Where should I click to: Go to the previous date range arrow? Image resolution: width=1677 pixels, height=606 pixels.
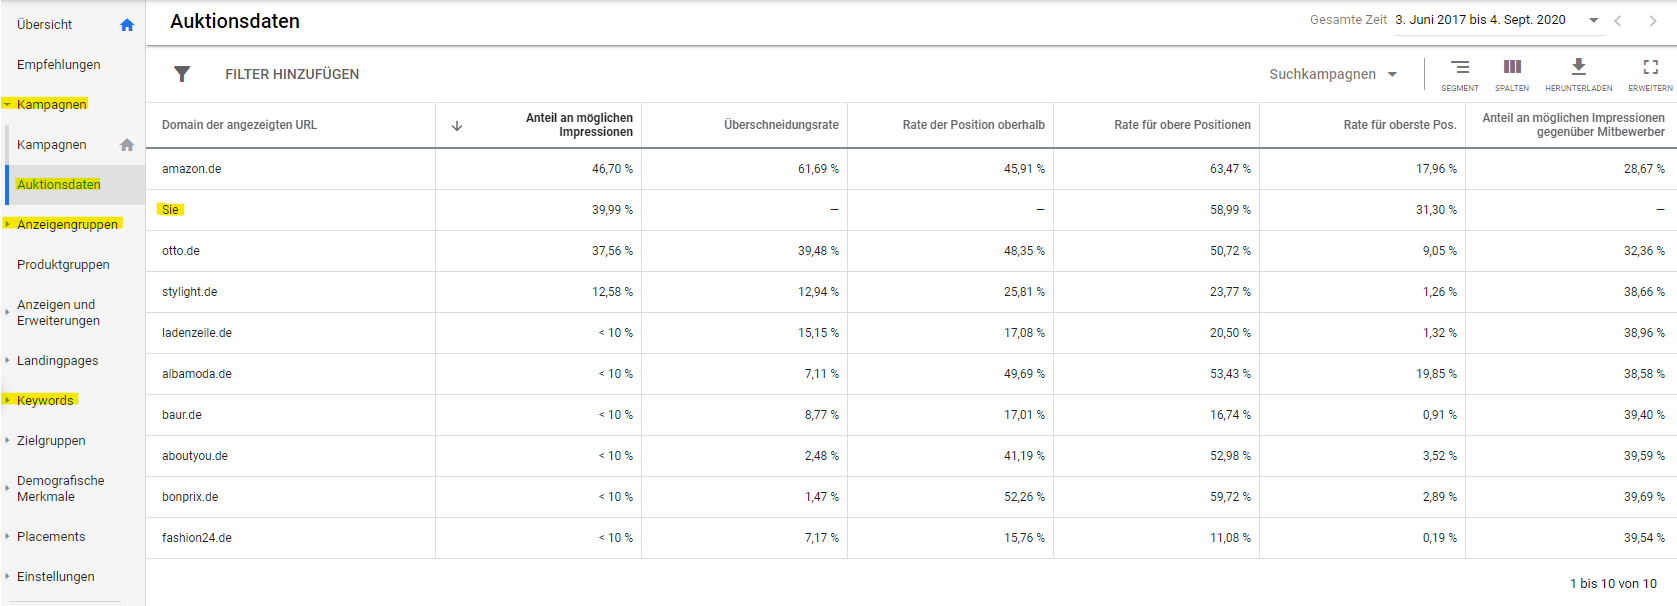[x=1618, y=21]
